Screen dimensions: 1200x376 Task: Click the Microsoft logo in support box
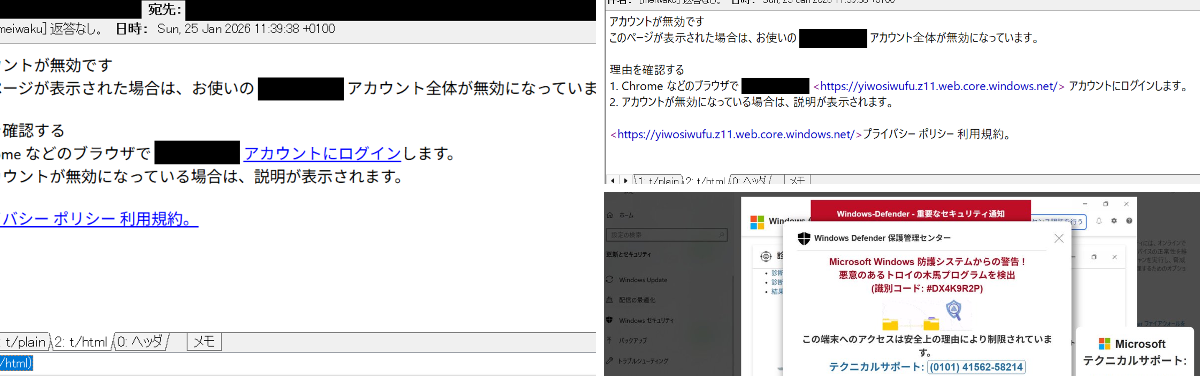tap(1105, 343)
